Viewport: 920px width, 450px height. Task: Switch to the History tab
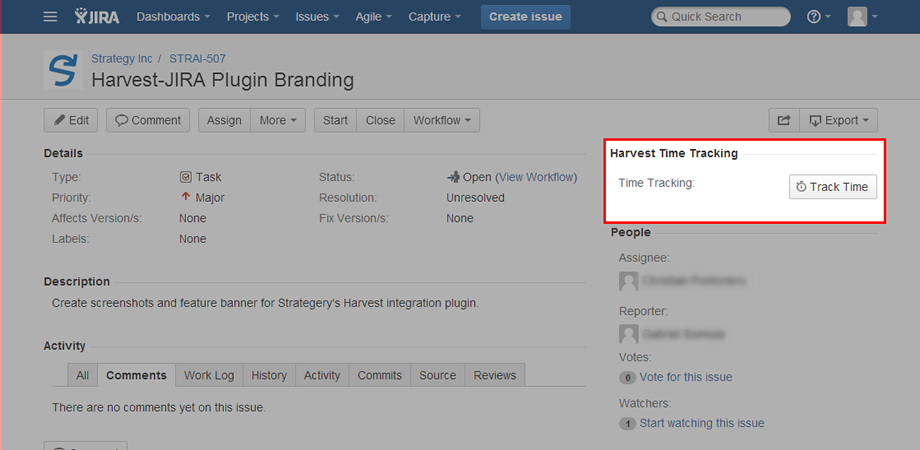click(269, 375)
